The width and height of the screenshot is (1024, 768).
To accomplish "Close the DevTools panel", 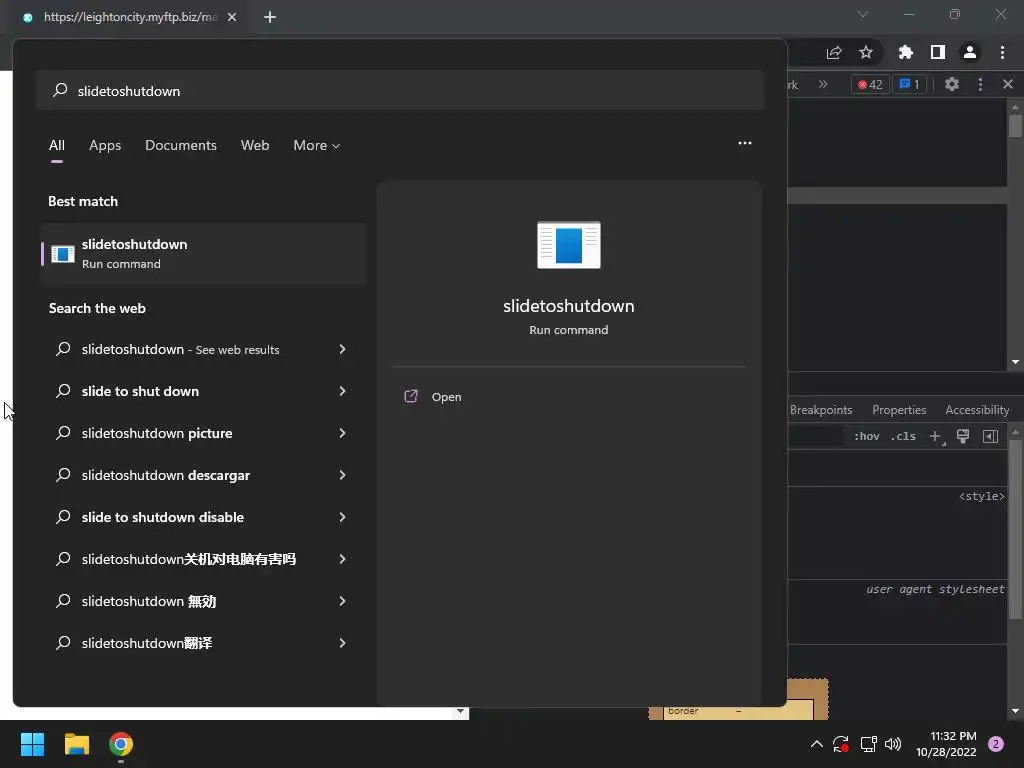I will [x=1008, y=84].
